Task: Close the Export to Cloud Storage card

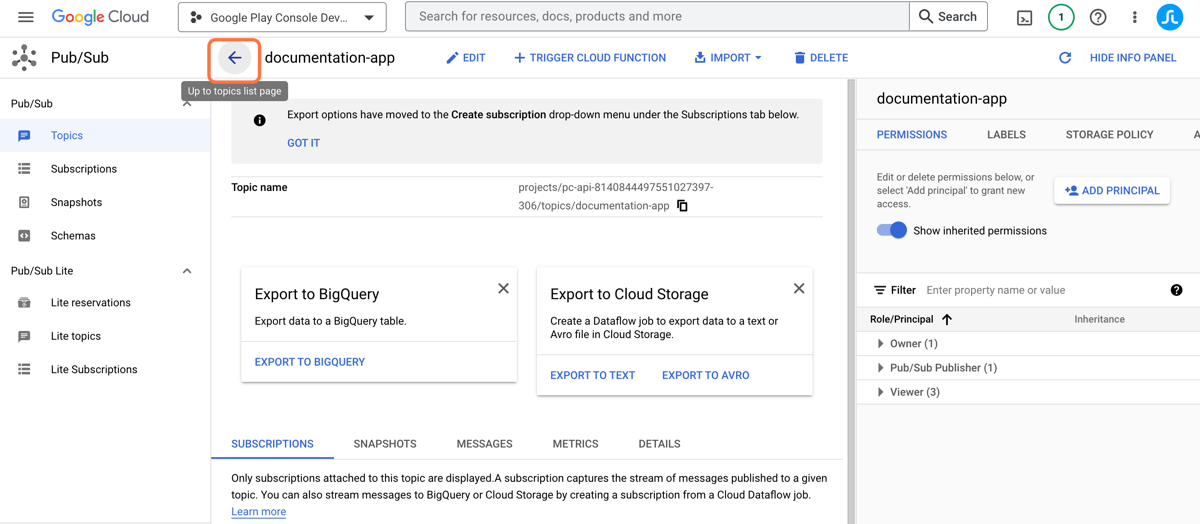Action: [799, 288]
